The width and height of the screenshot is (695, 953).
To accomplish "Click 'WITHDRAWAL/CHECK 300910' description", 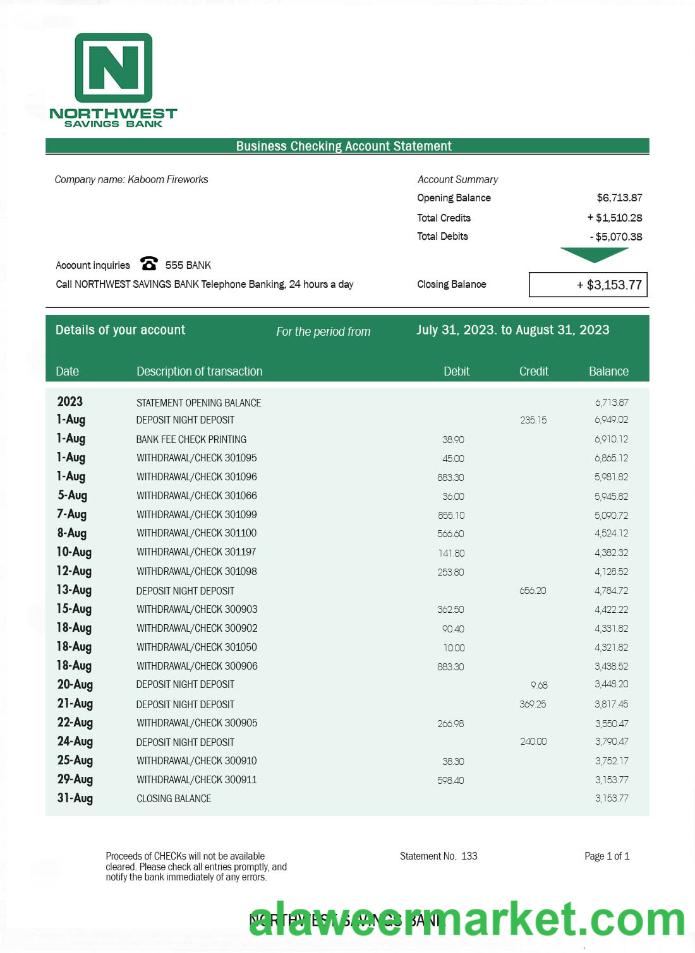I will [197, 760].
